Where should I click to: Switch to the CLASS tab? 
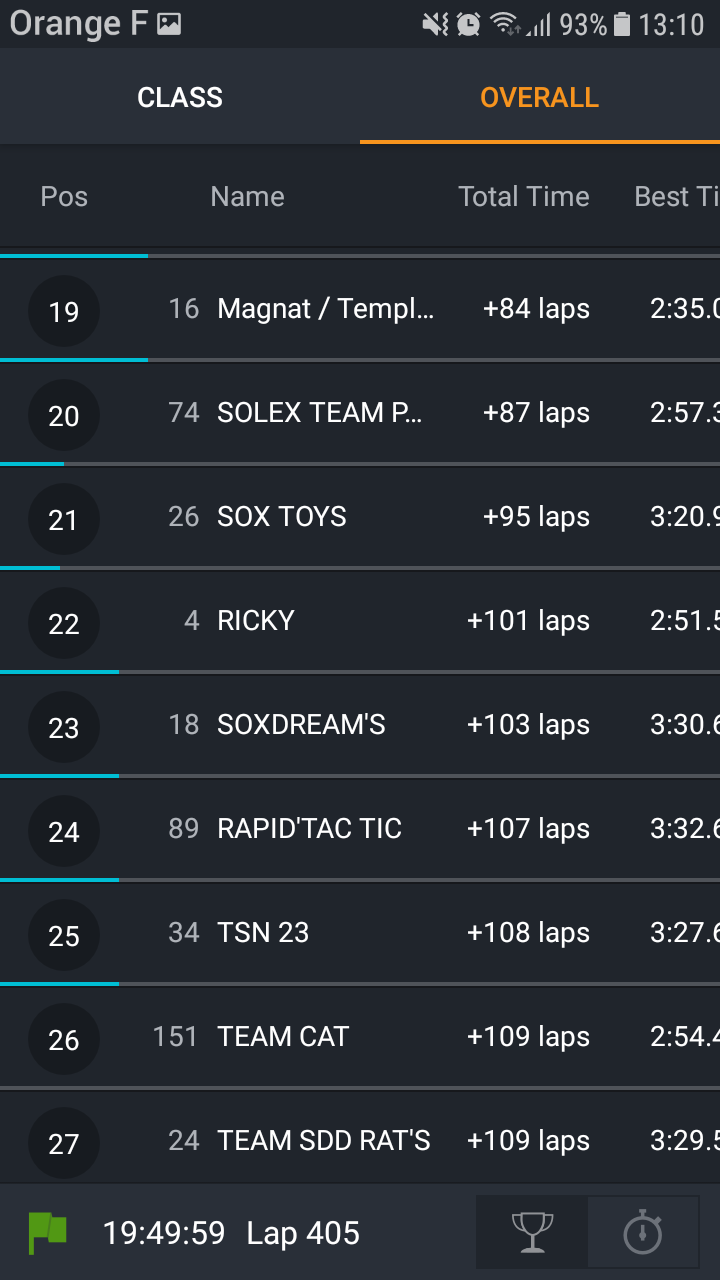(180, 97)
